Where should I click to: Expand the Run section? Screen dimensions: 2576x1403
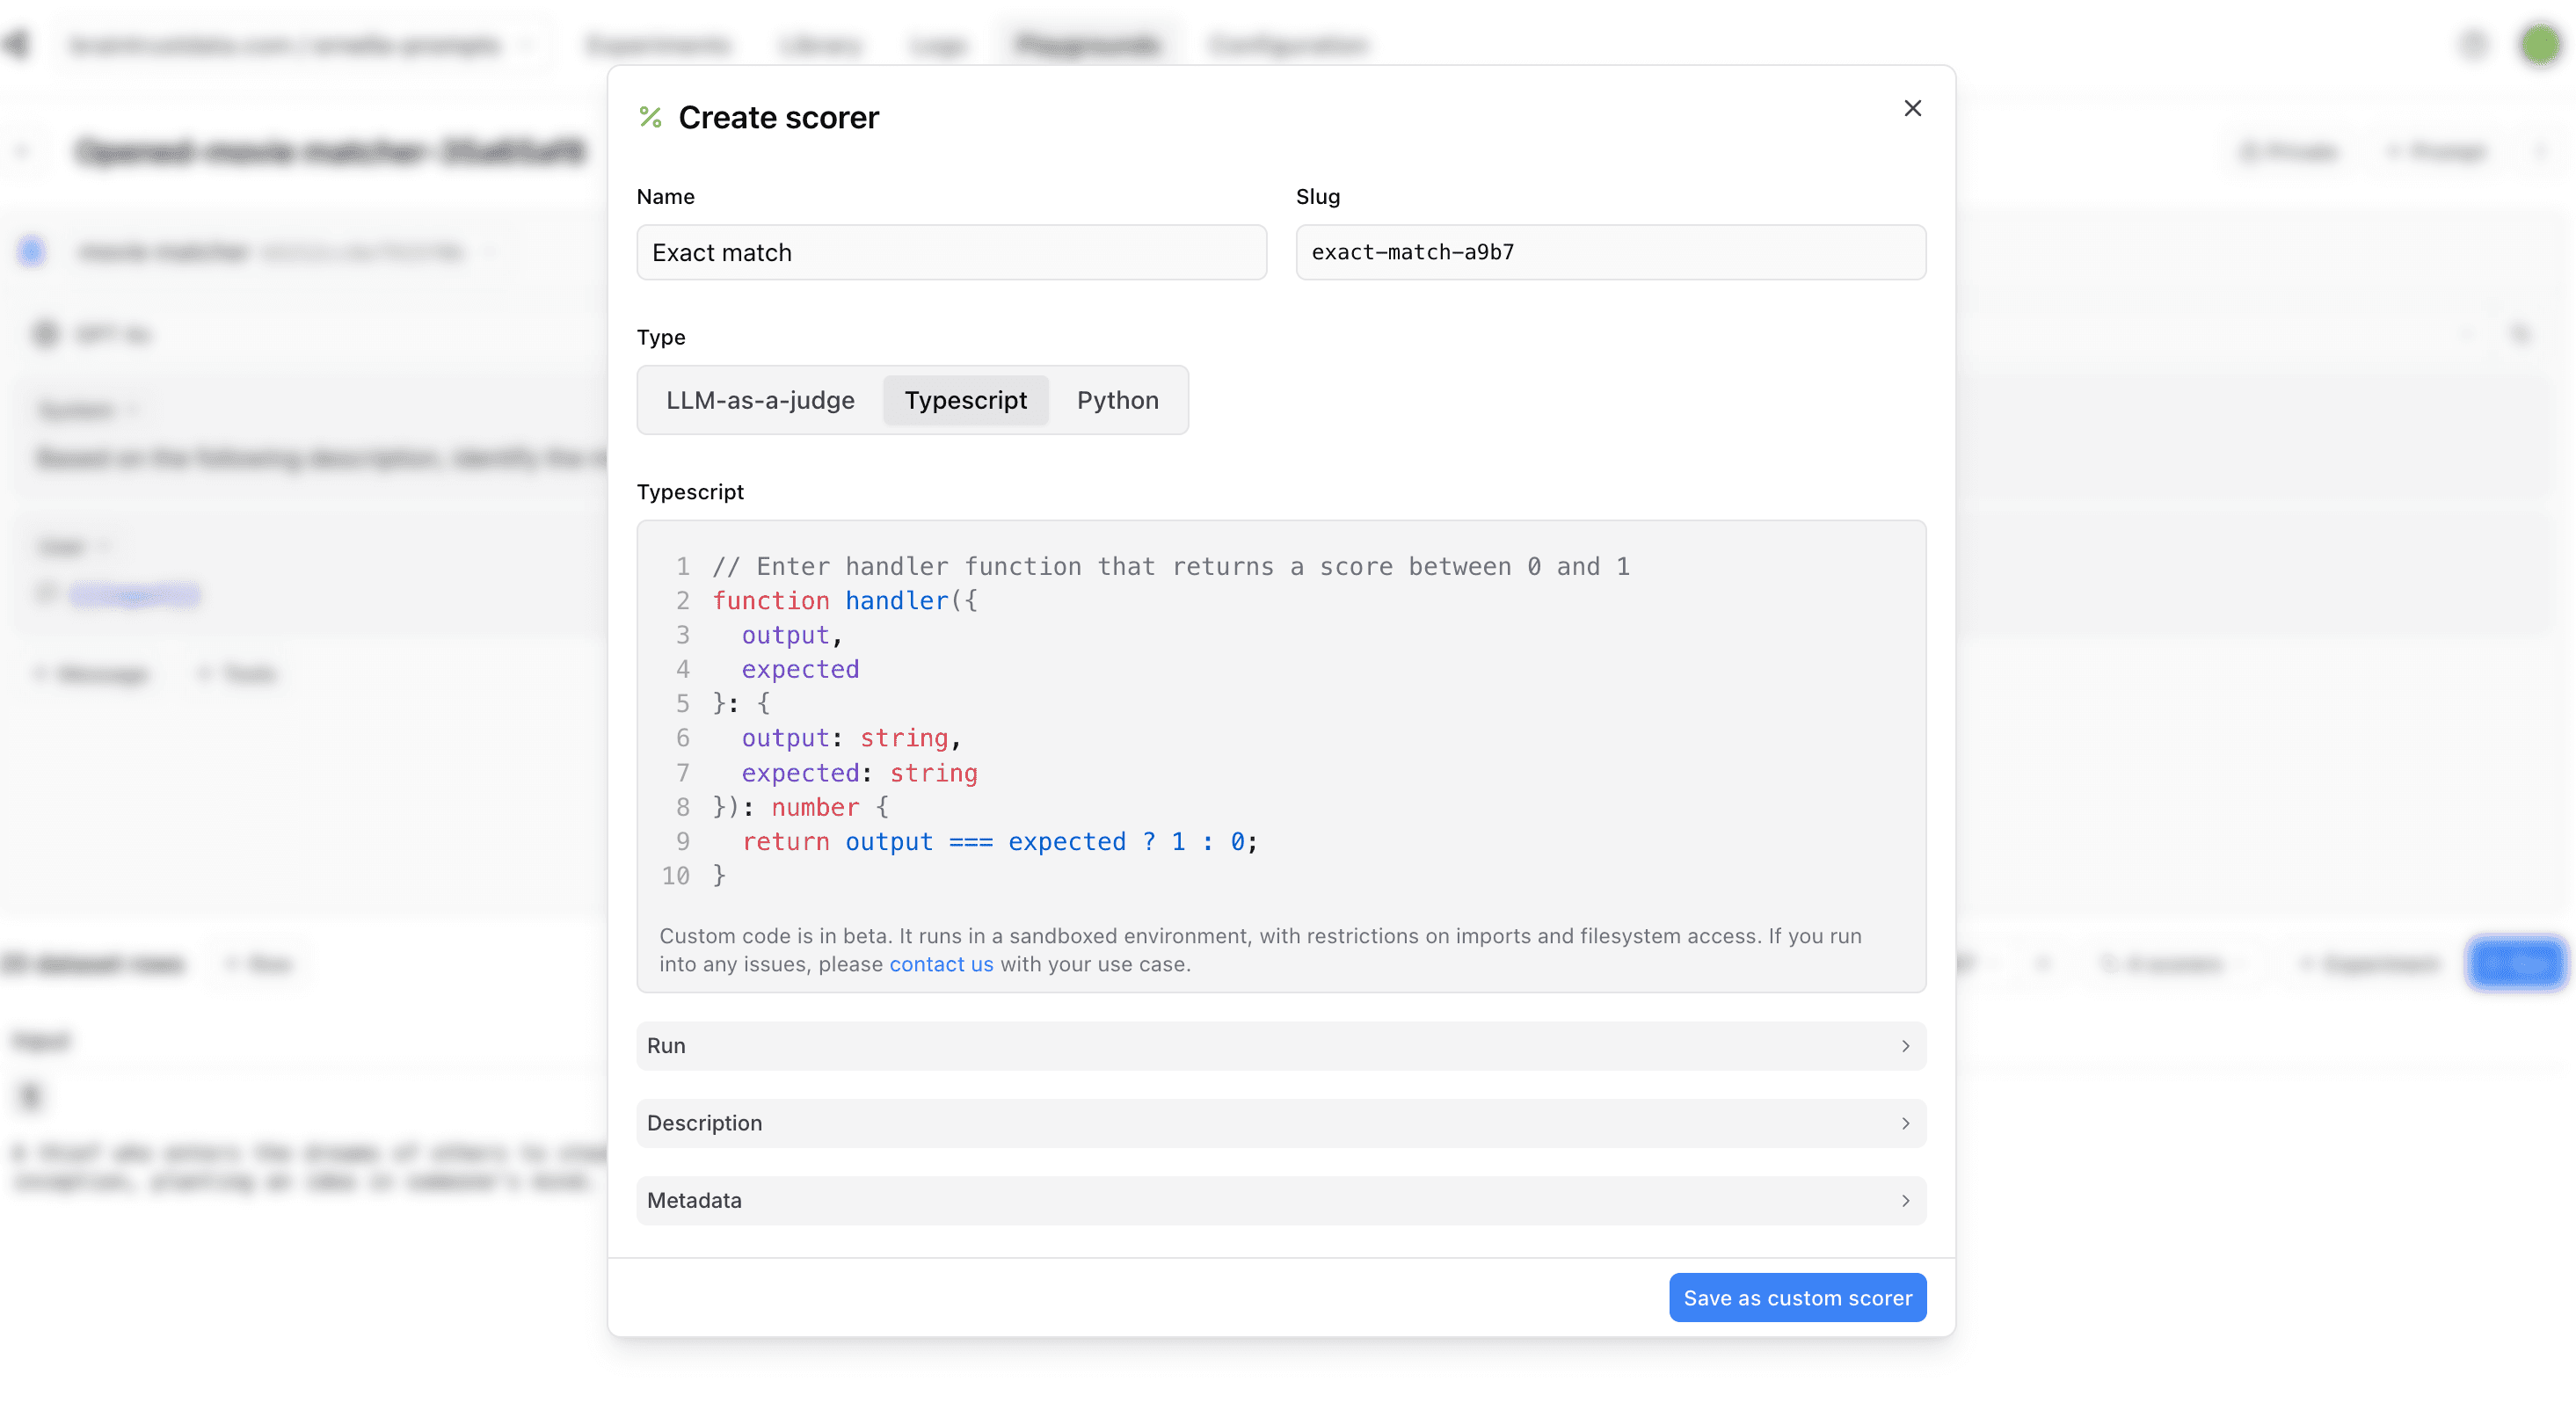pos(1280,1043)
